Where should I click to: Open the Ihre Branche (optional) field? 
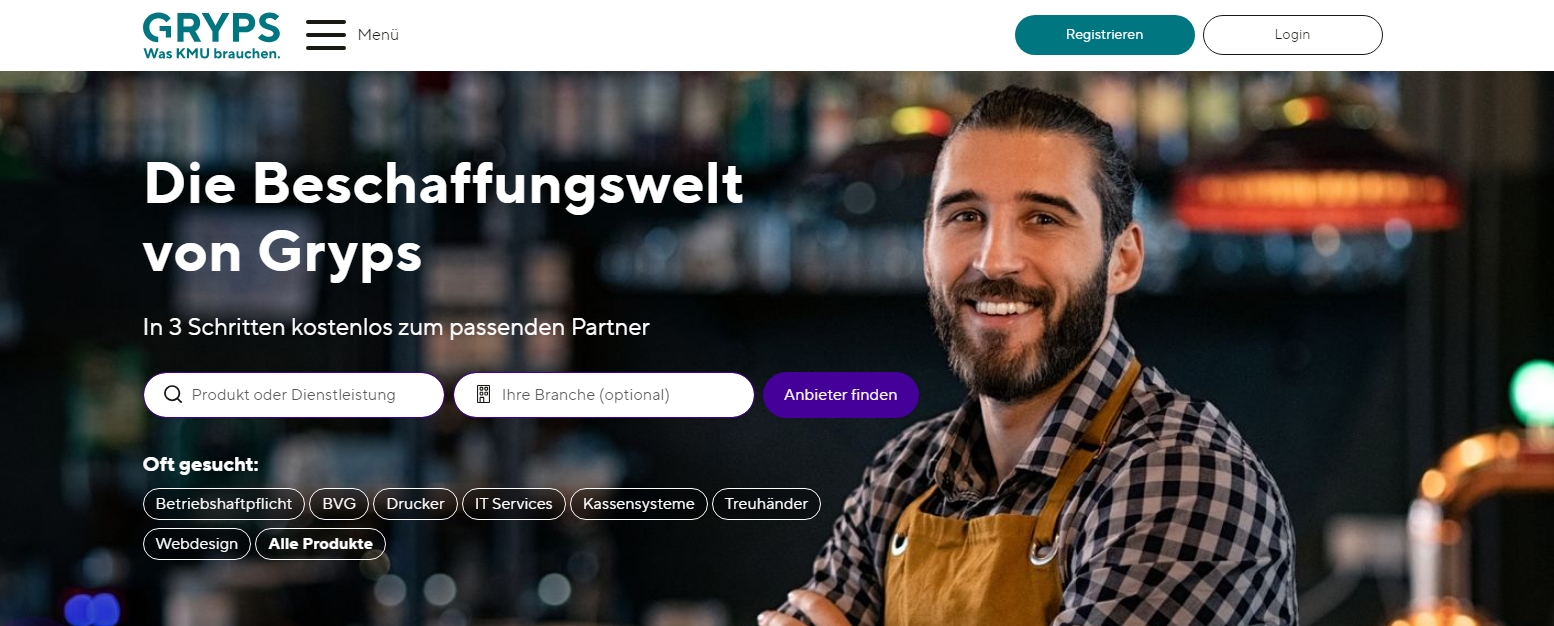pos(604,395)
